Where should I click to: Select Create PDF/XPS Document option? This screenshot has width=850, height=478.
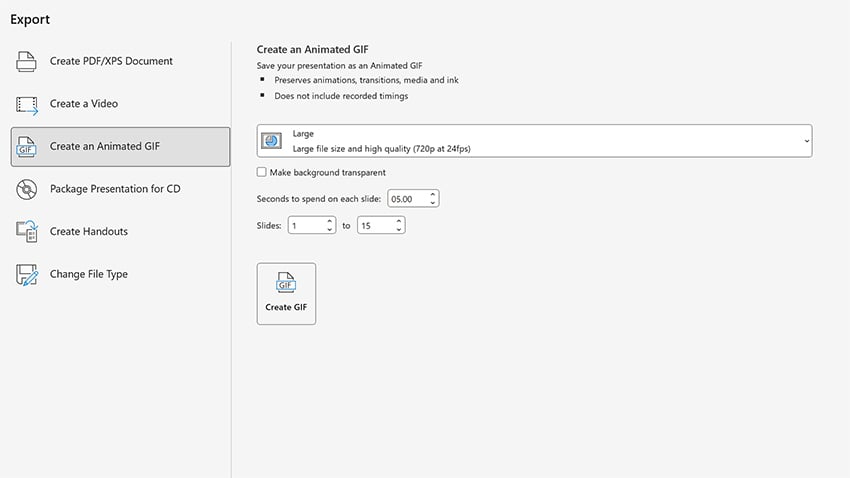pos(111,62)
